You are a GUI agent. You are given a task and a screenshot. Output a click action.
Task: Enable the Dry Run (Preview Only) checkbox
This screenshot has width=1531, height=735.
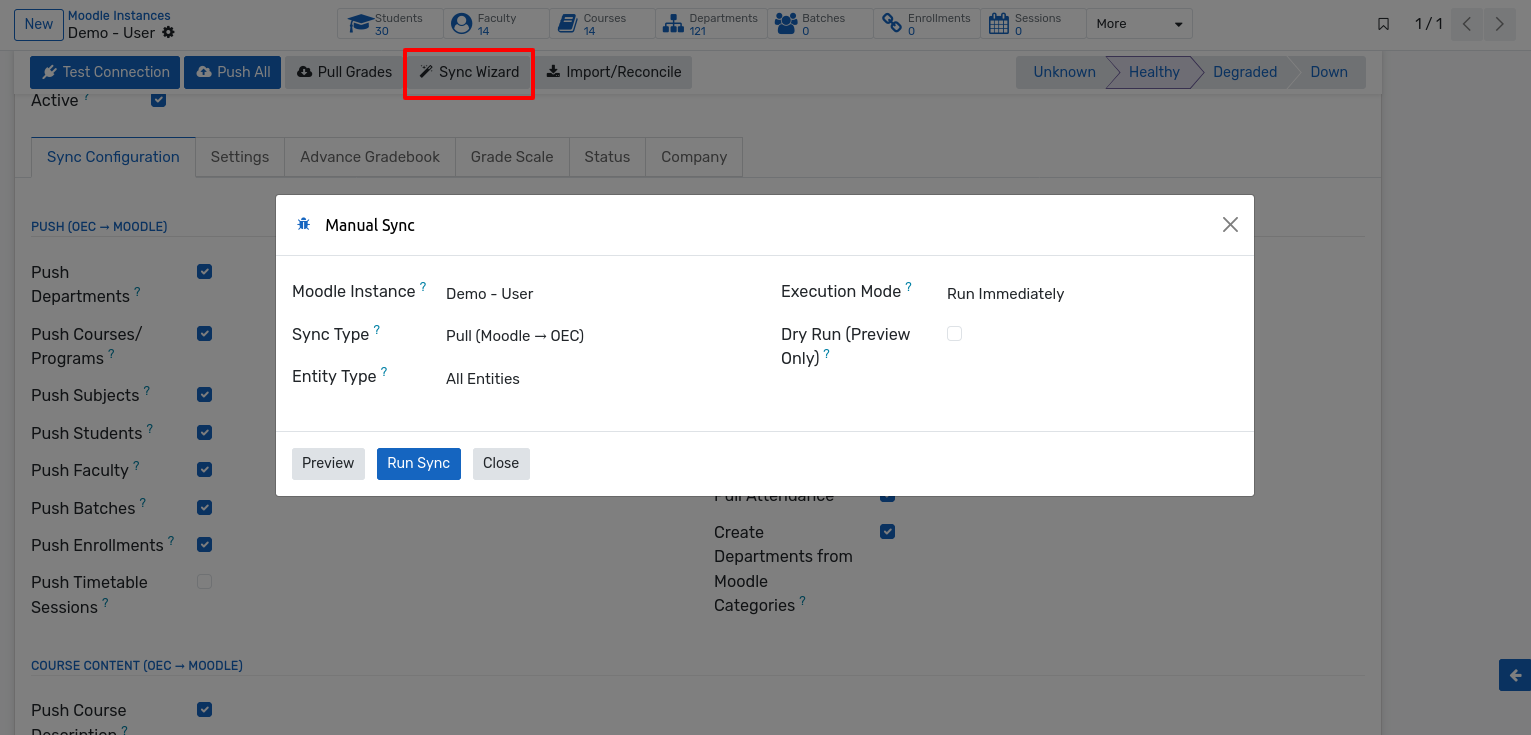click(x=954, y=334)
